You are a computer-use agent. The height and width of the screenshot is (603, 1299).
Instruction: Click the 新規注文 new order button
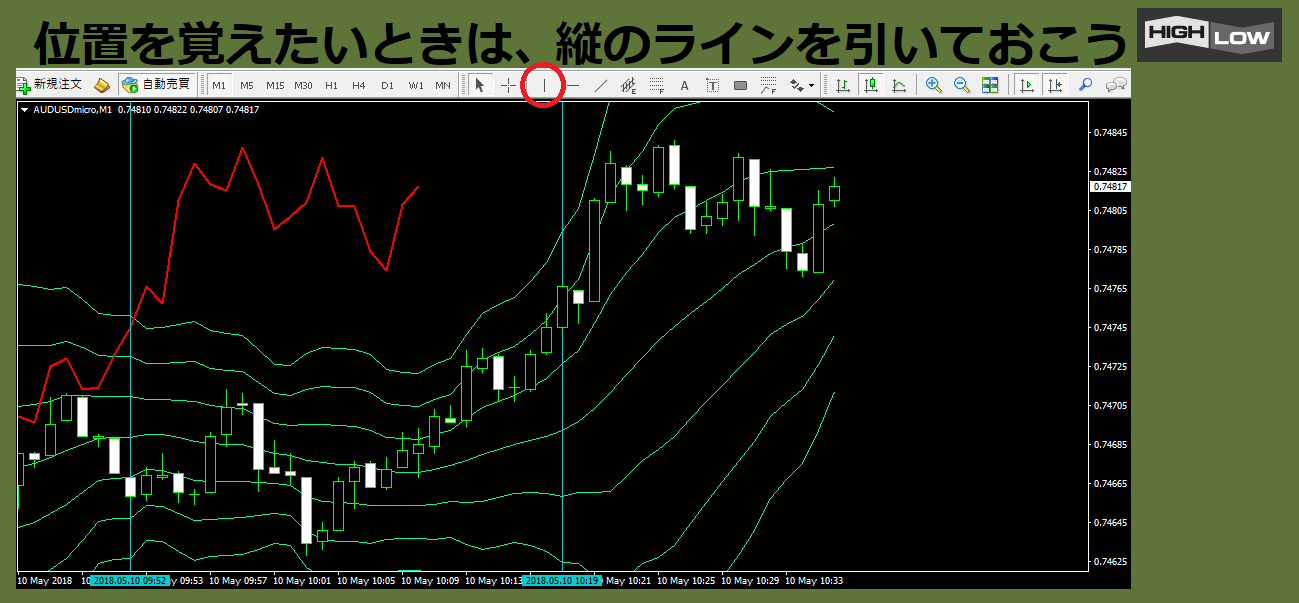[x=48, y=85]
